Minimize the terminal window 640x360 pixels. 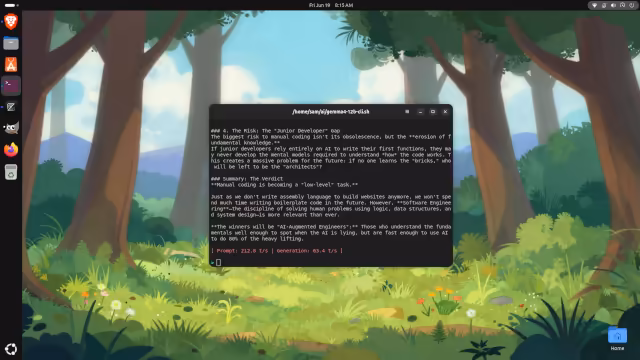pyautogui.click(x=420, y=111)
